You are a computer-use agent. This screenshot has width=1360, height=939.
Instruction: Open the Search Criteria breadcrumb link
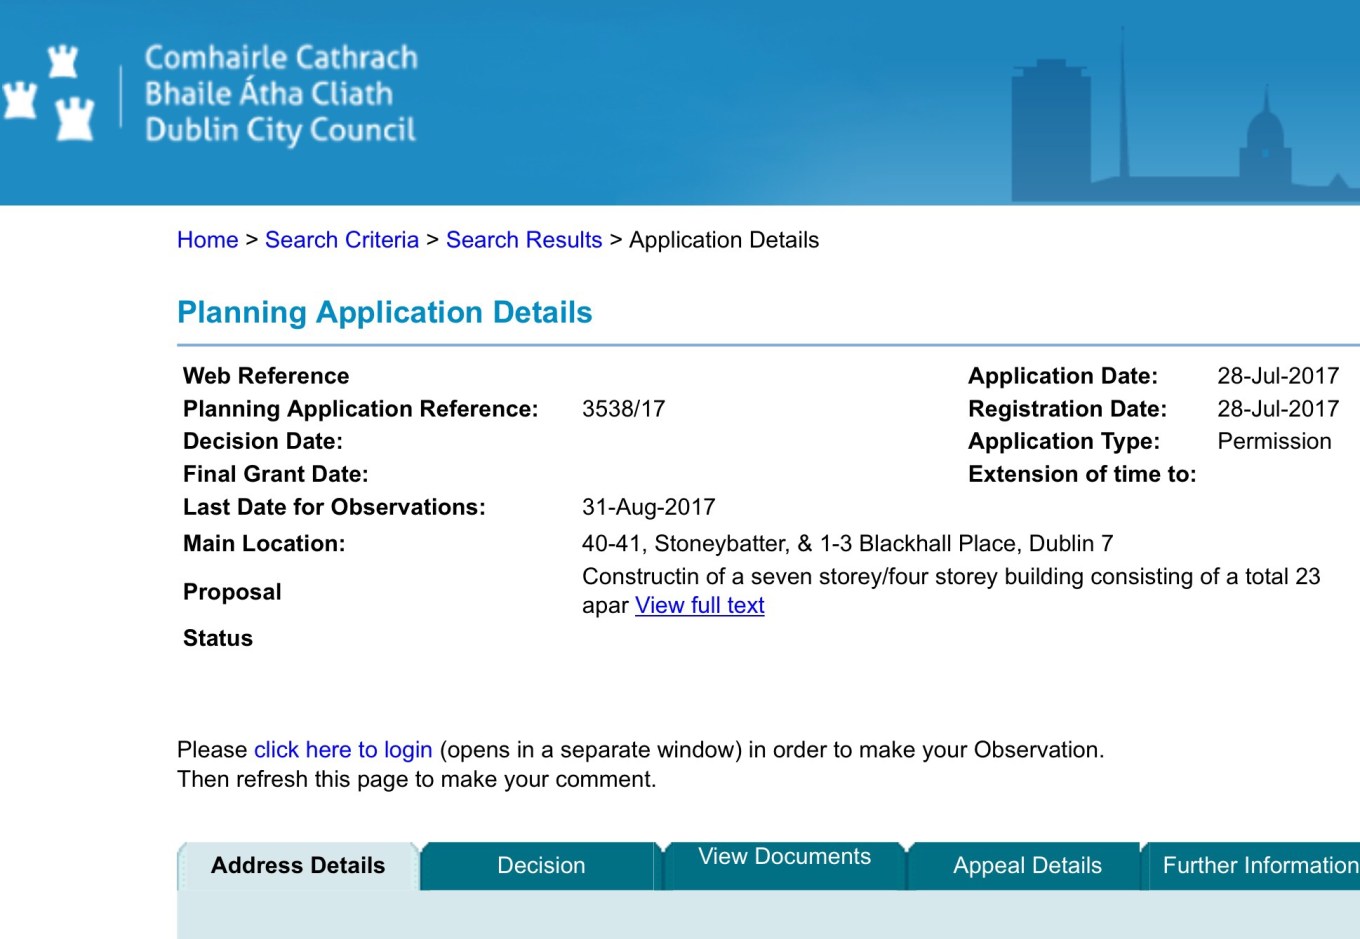click(341, 240)
